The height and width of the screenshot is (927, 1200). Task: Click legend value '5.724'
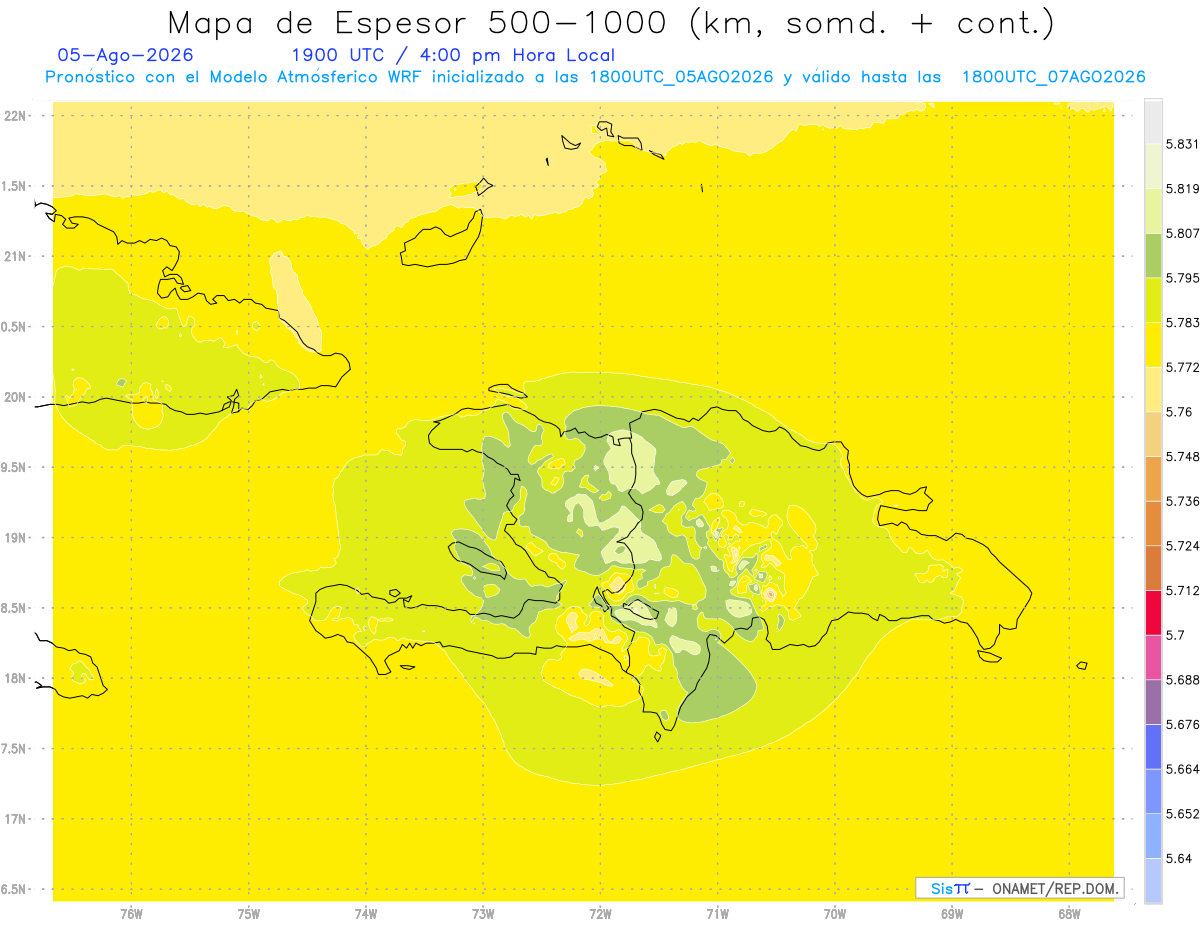tap(1183, 546)
